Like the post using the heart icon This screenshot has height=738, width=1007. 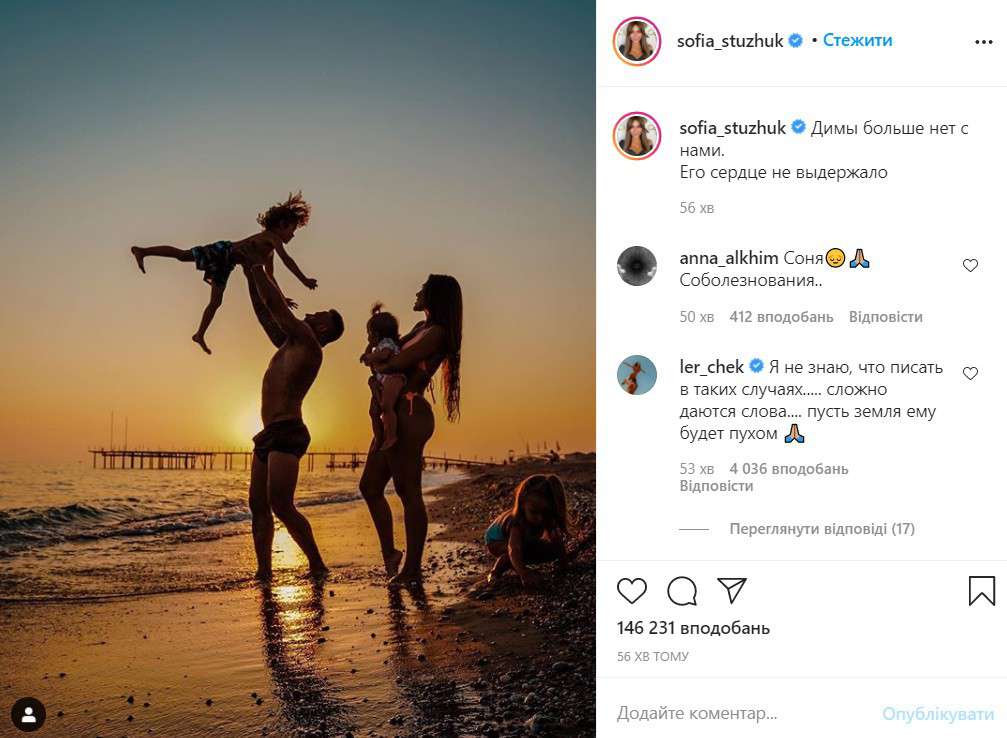(631, 591)
